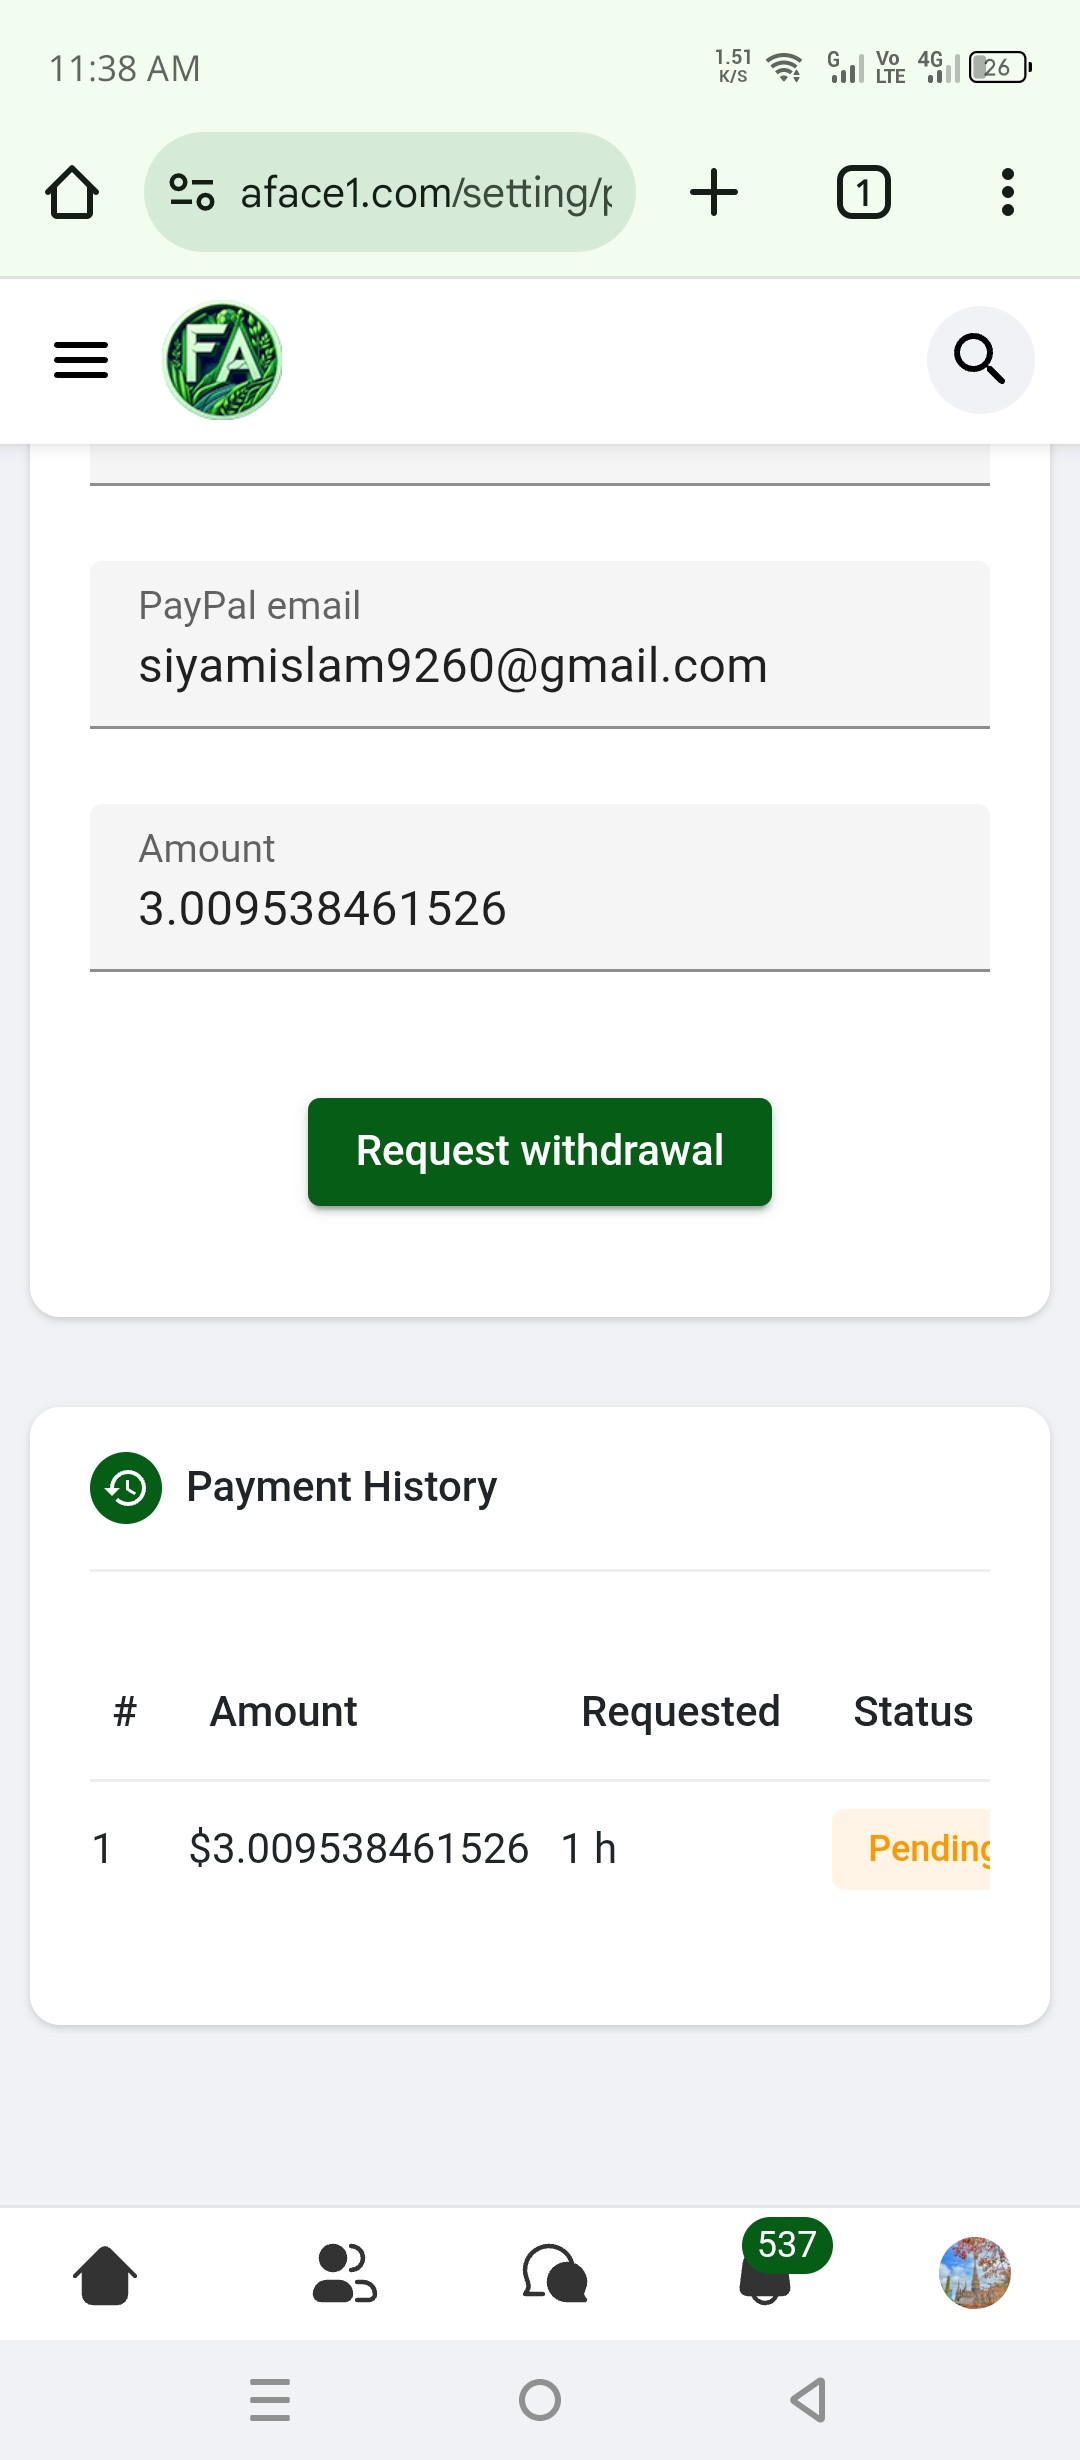Screen dimensions: 1080x2460
Task: Open browser three-dot menu
Action: click(x=1008, y=192)
